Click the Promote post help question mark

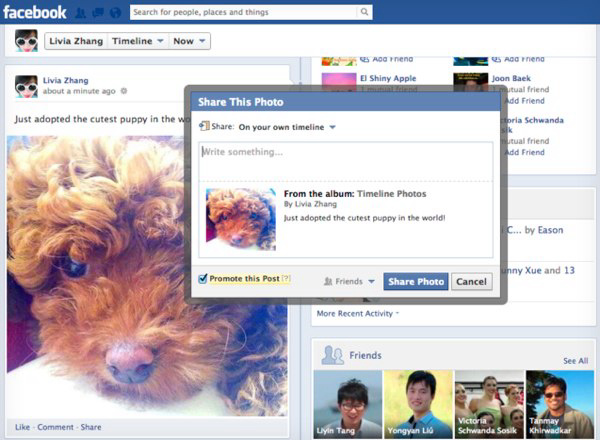[286, 279]
